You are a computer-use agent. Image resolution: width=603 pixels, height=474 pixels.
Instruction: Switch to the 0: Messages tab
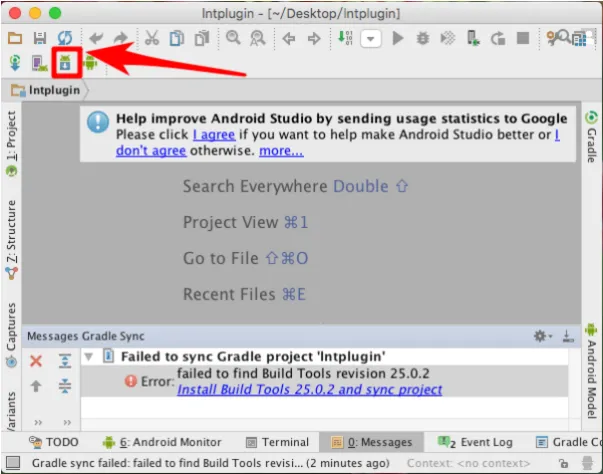[x=371, y=442]
